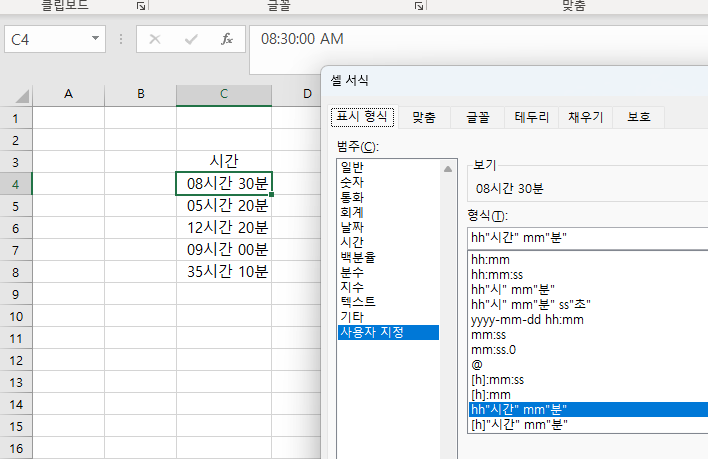
Task: Click cell 05시간 20분
Action: click(224, 206)
